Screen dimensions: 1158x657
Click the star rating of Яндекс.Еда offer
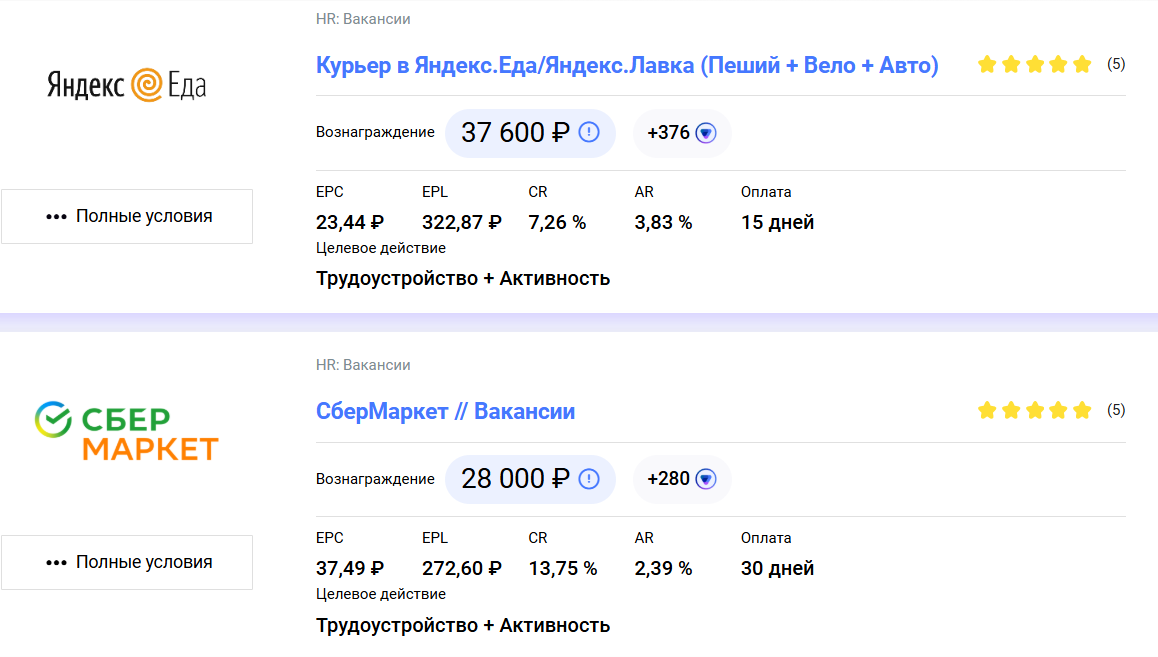click(1034, 65)
